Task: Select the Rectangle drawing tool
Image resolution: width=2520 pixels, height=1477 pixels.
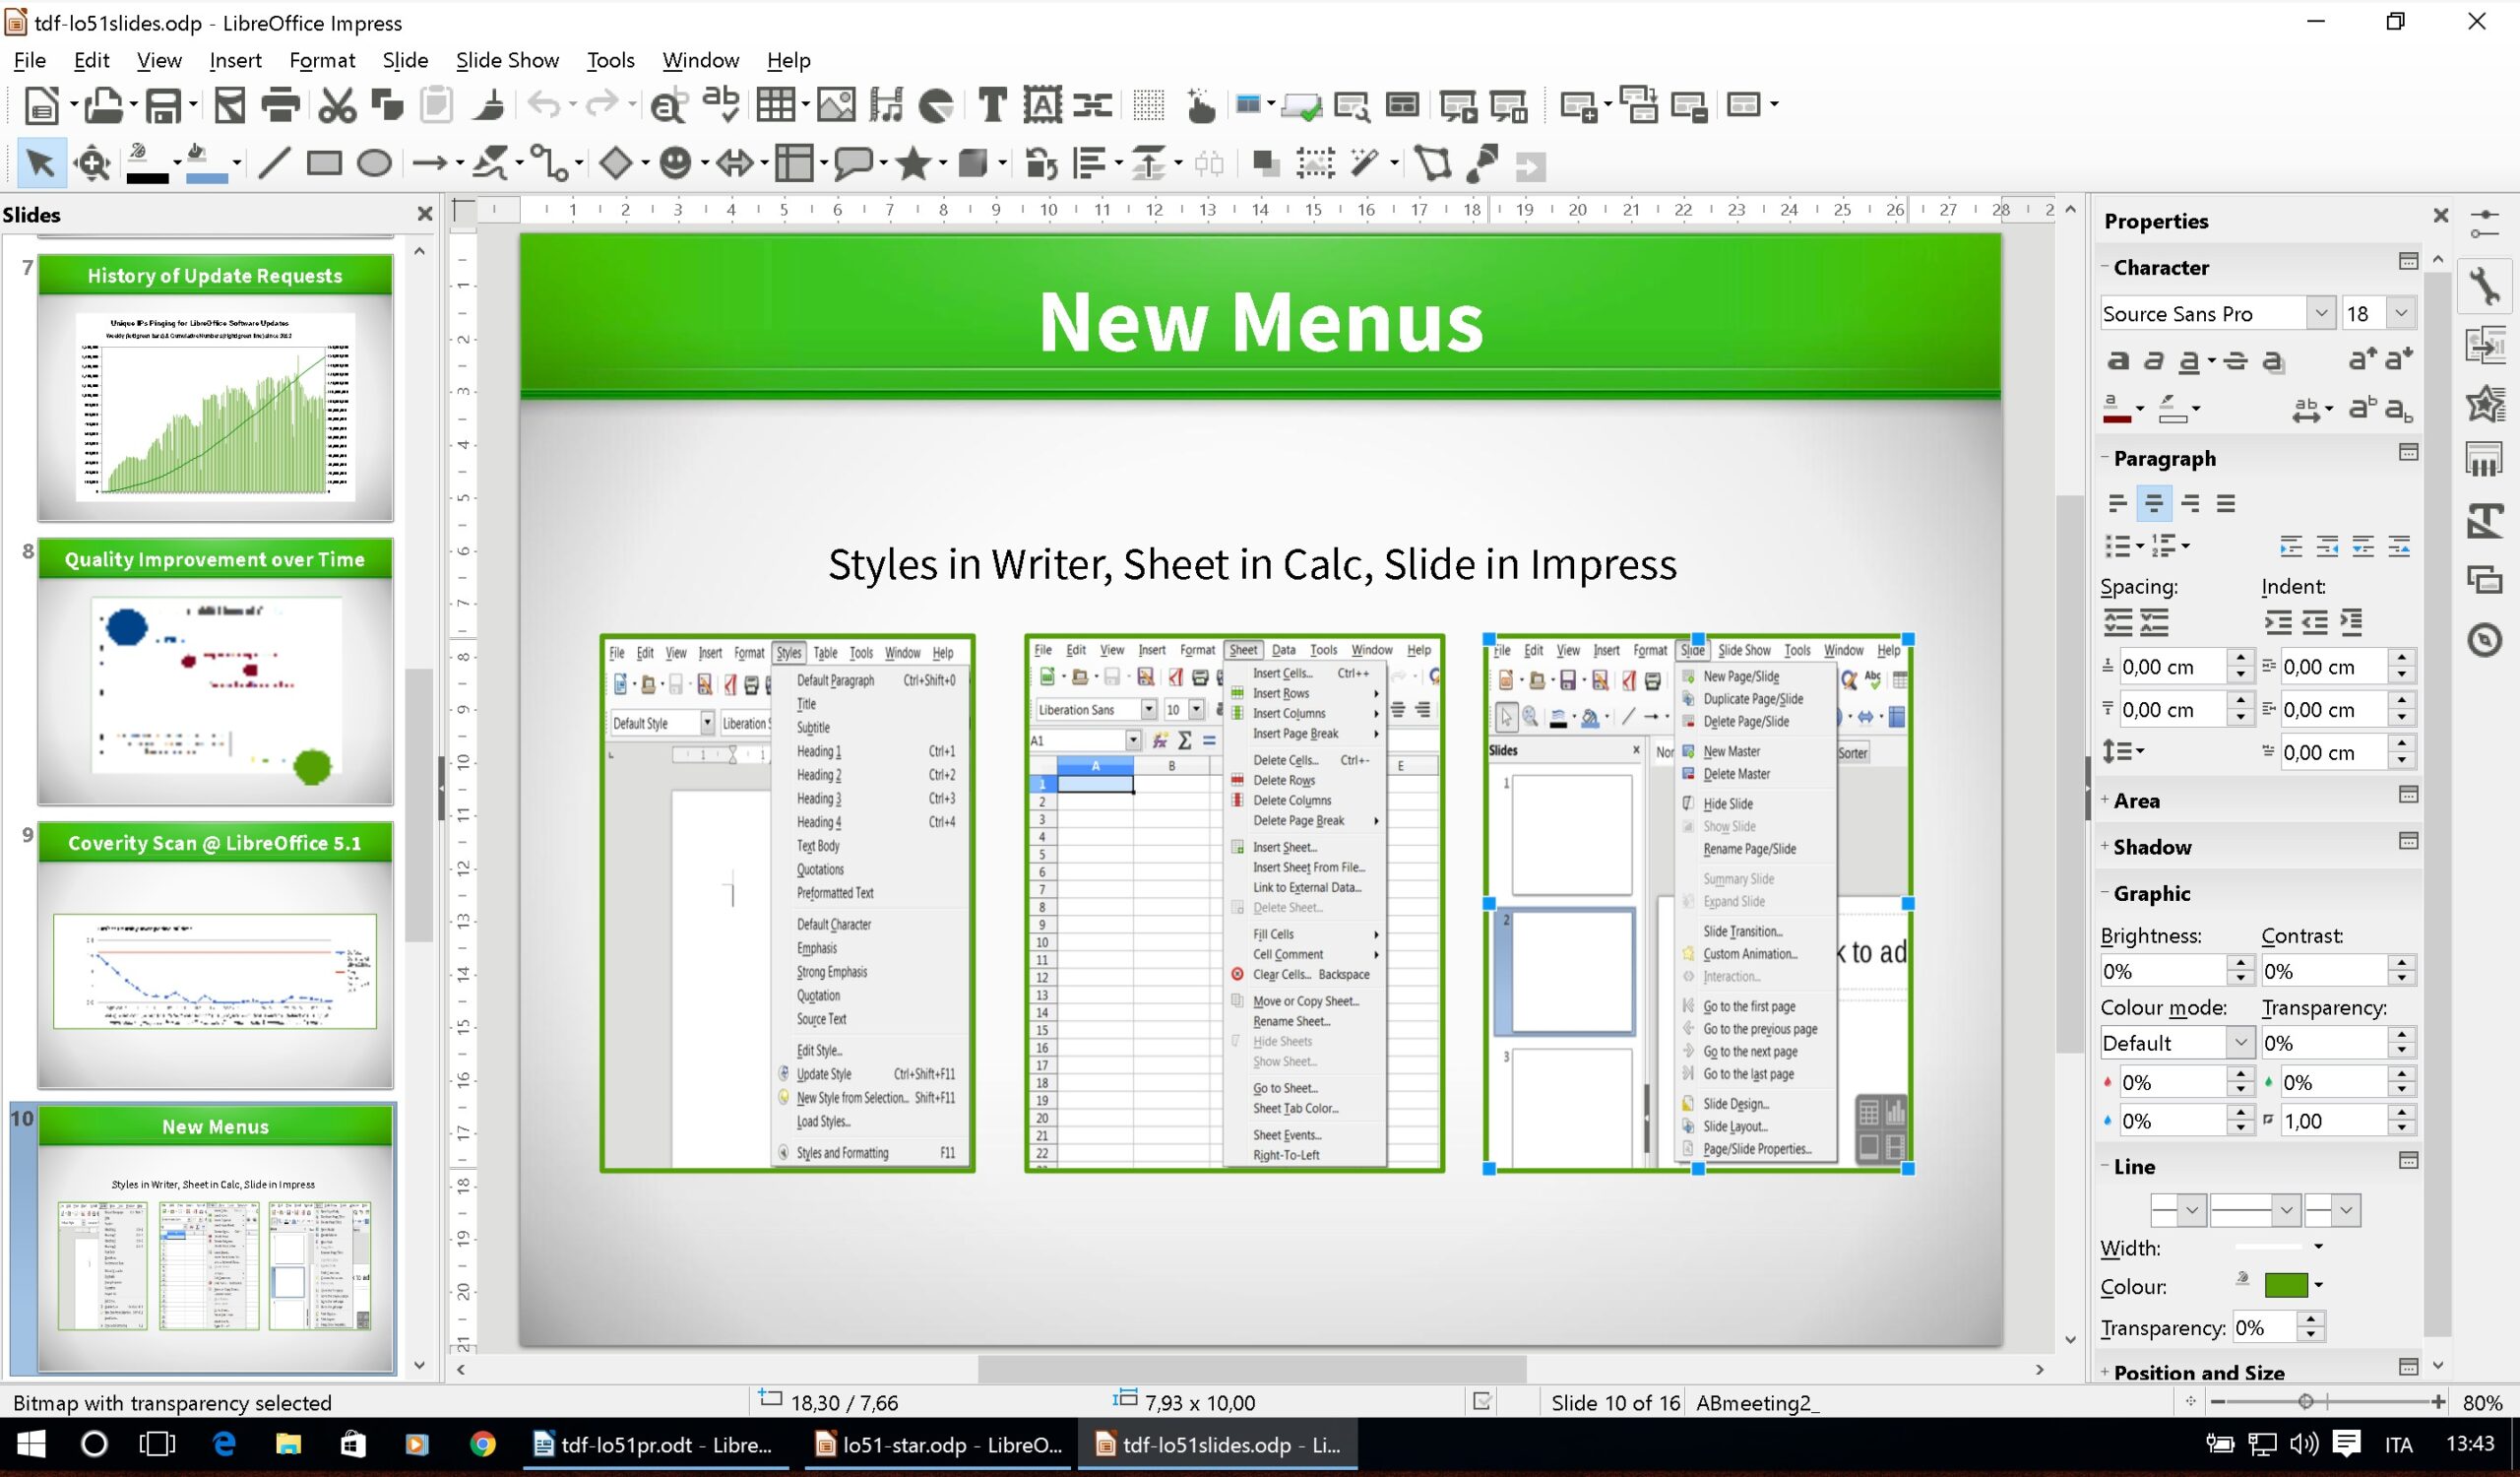Action: tap(324, 163)
